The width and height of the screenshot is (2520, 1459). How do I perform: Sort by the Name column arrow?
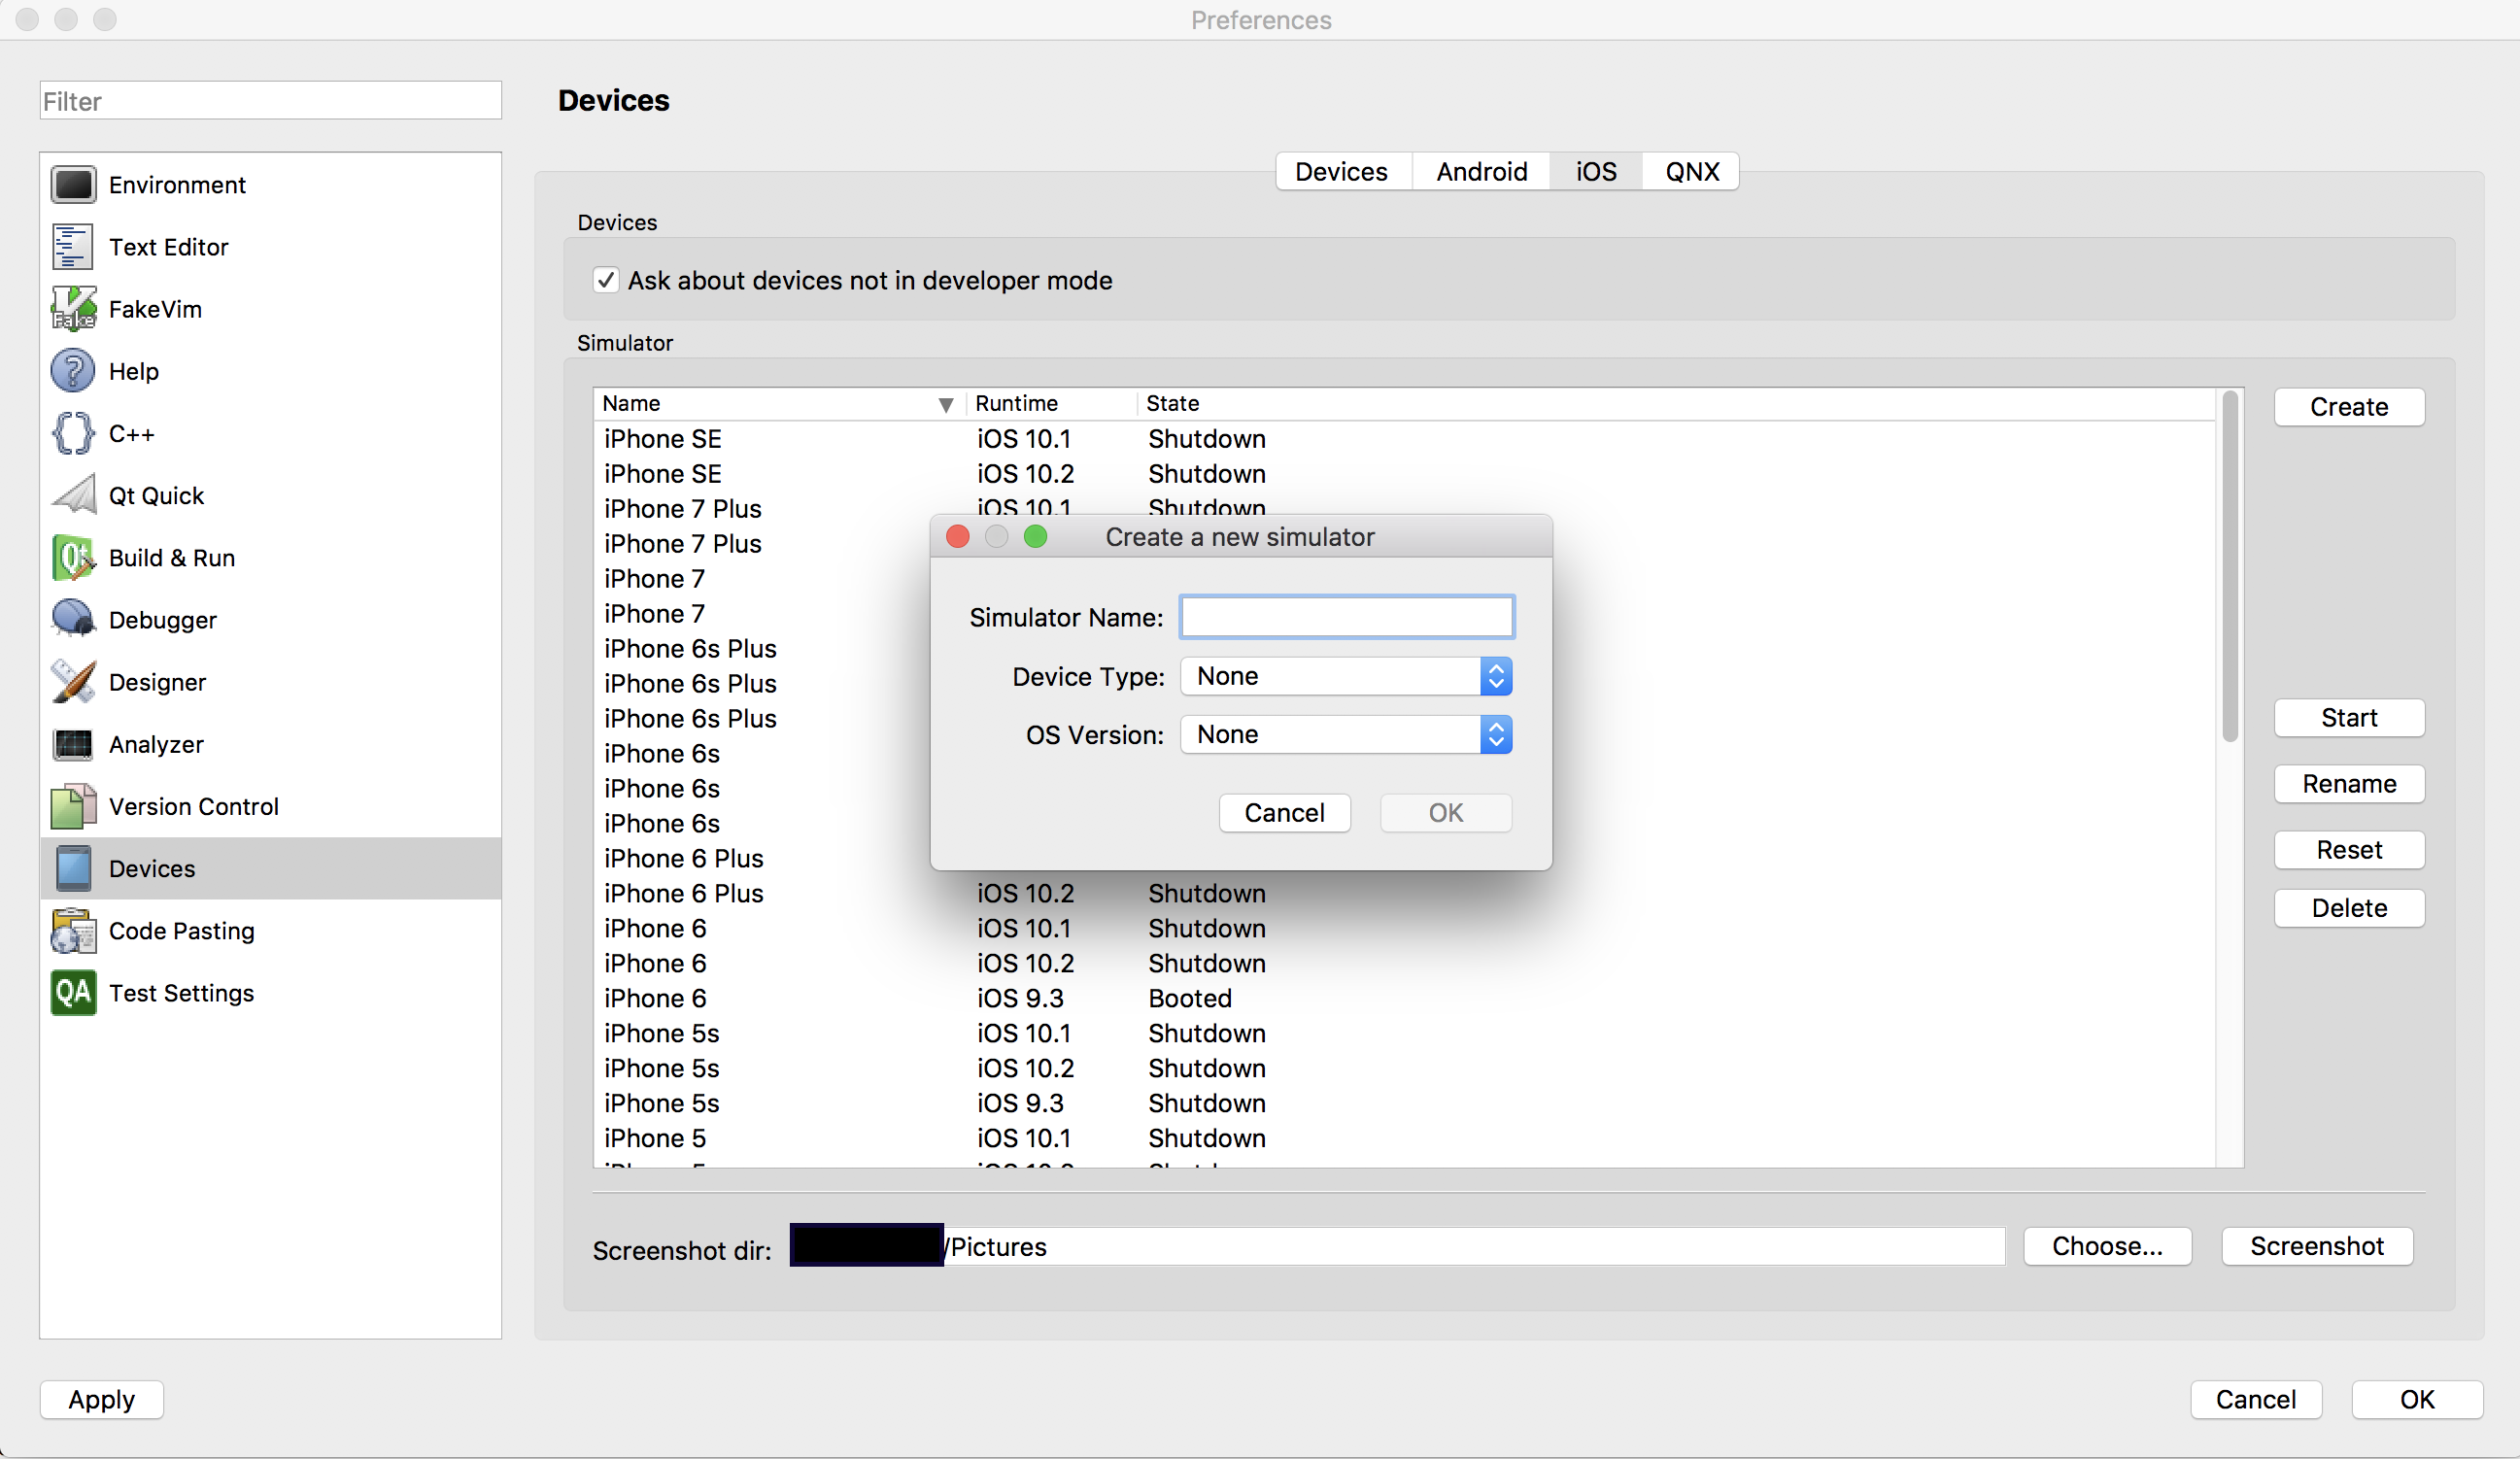point(945,404)
